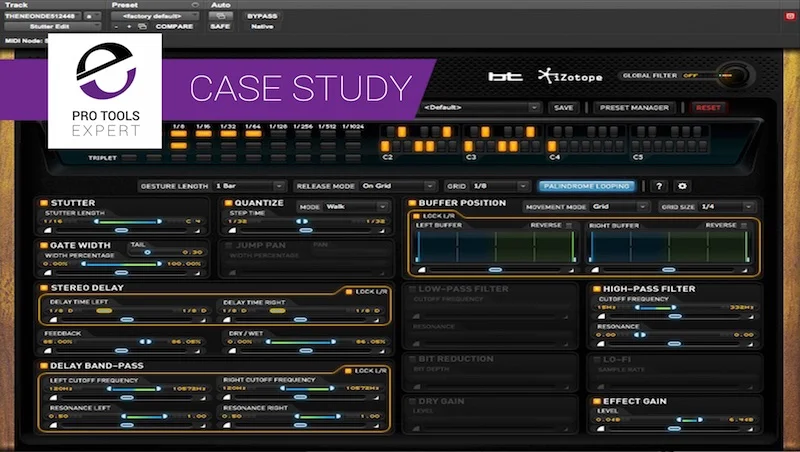The height and width of the screenshot is (452, 800).
Task: Click the red target icon in plugin header
Action: [x=790, y=16]
